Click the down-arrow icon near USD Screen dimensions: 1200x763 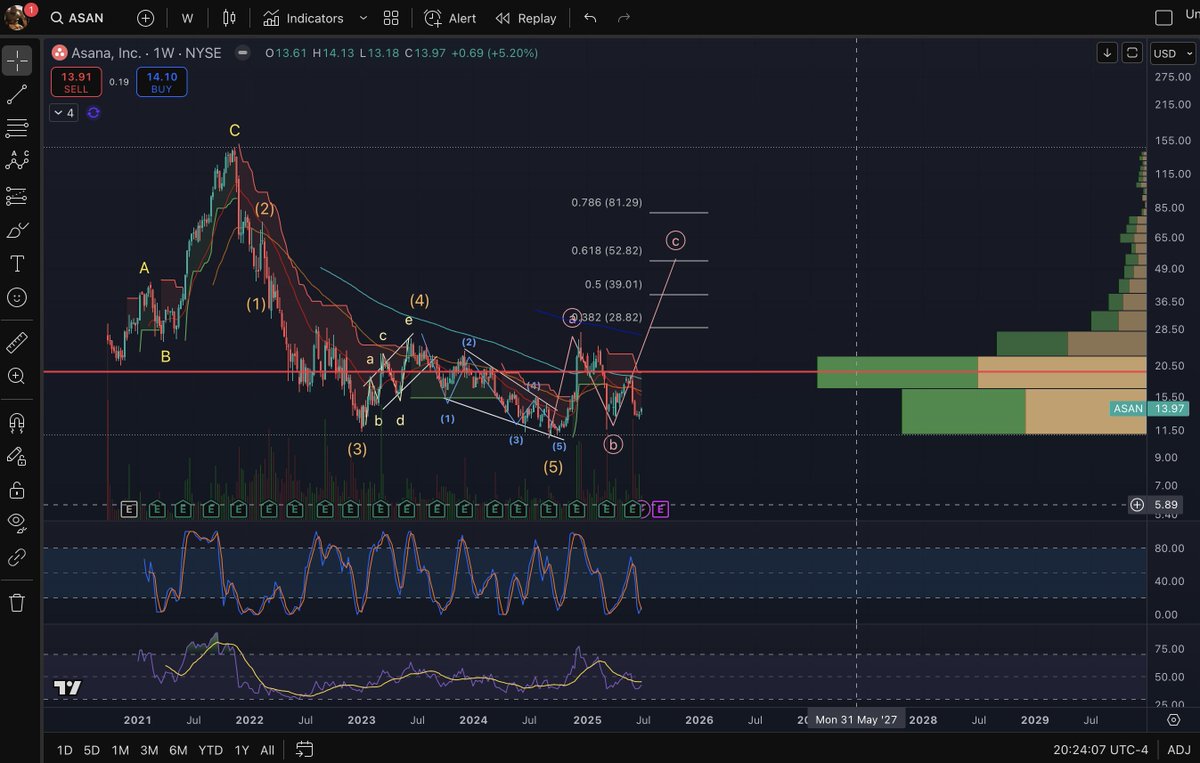pyautogui.click(x=1107, y=52)
